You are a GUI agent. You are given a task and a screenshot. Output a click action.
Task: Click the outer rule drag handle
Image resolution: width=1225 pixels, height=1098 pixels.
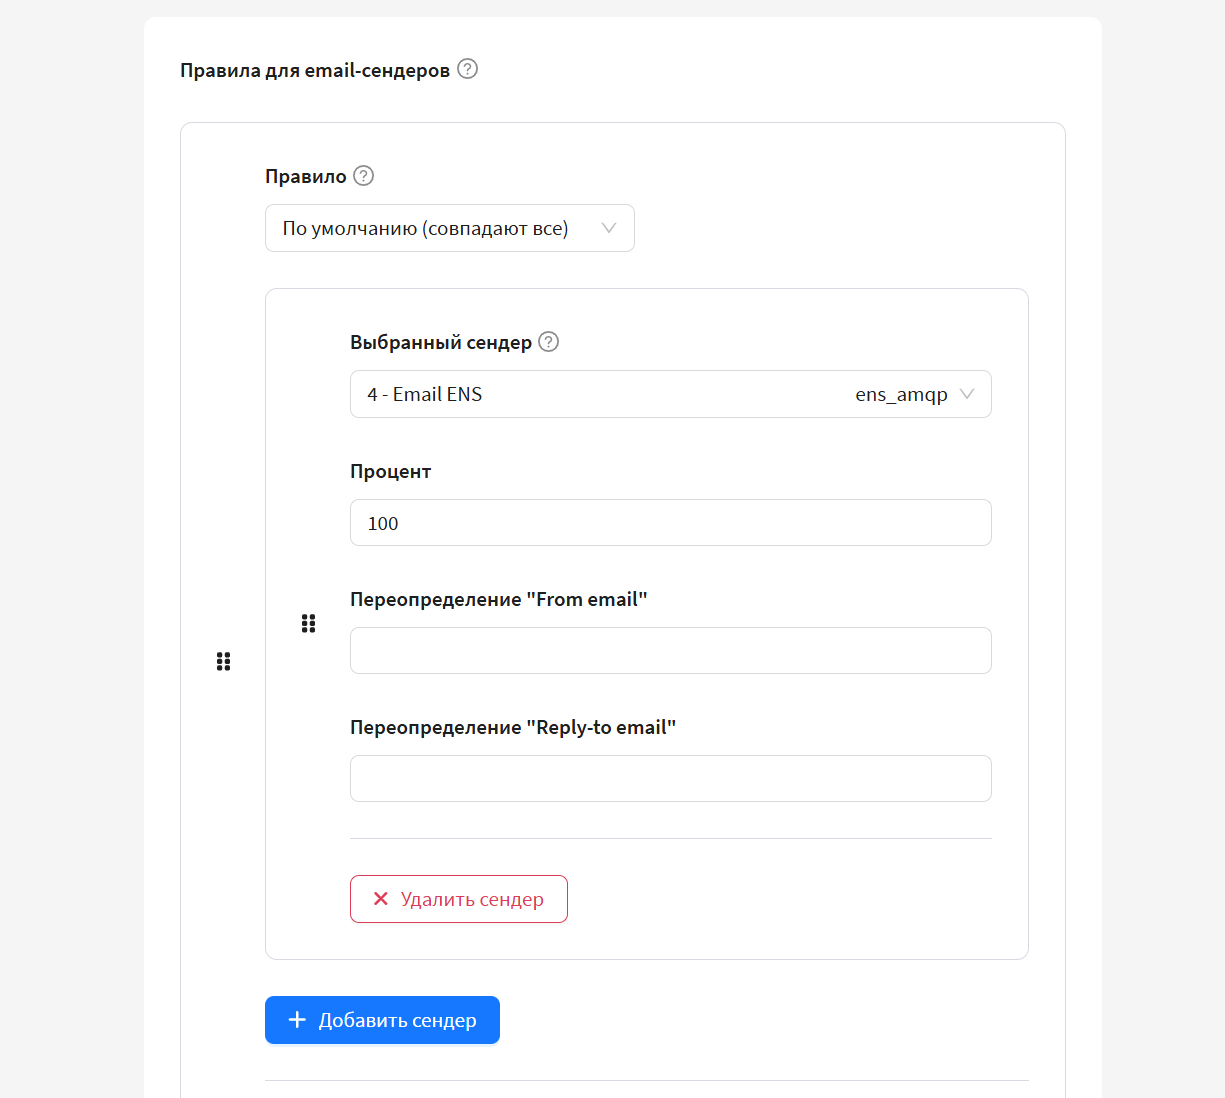pos(224,661)
